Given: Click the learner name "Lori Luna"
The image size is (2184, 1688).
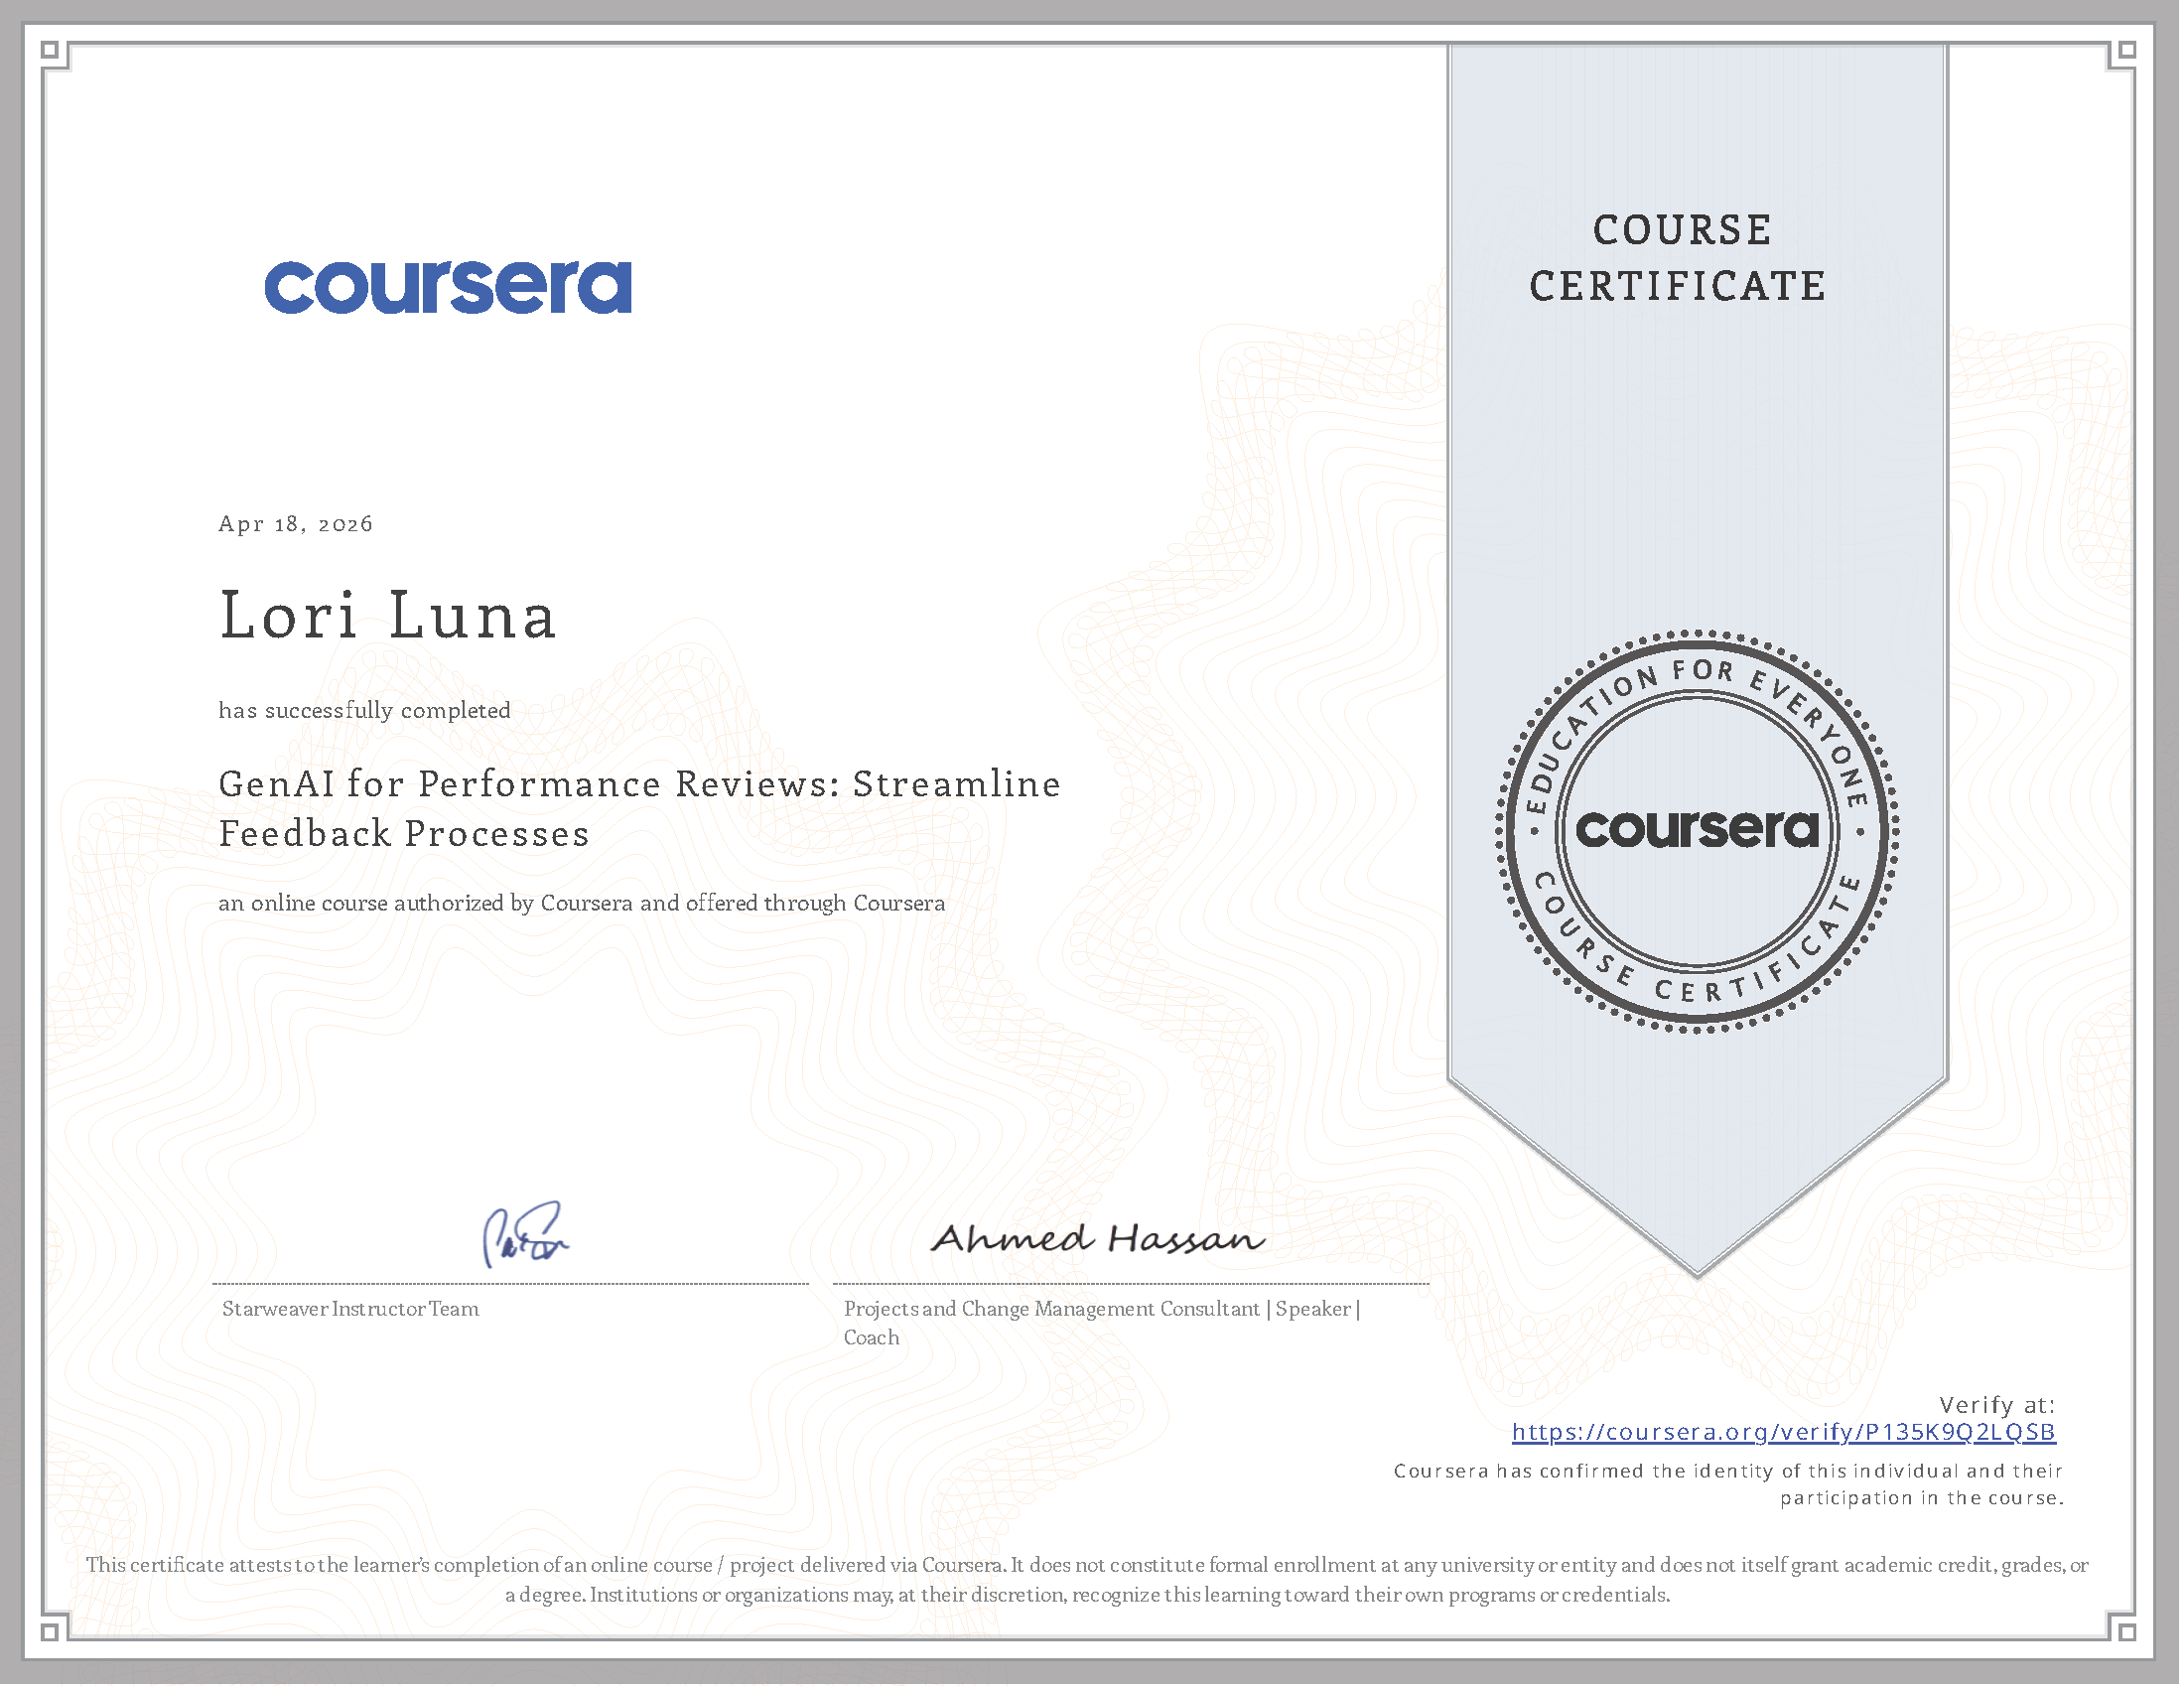Looking at the screenshot, I should tap(388, 616).
